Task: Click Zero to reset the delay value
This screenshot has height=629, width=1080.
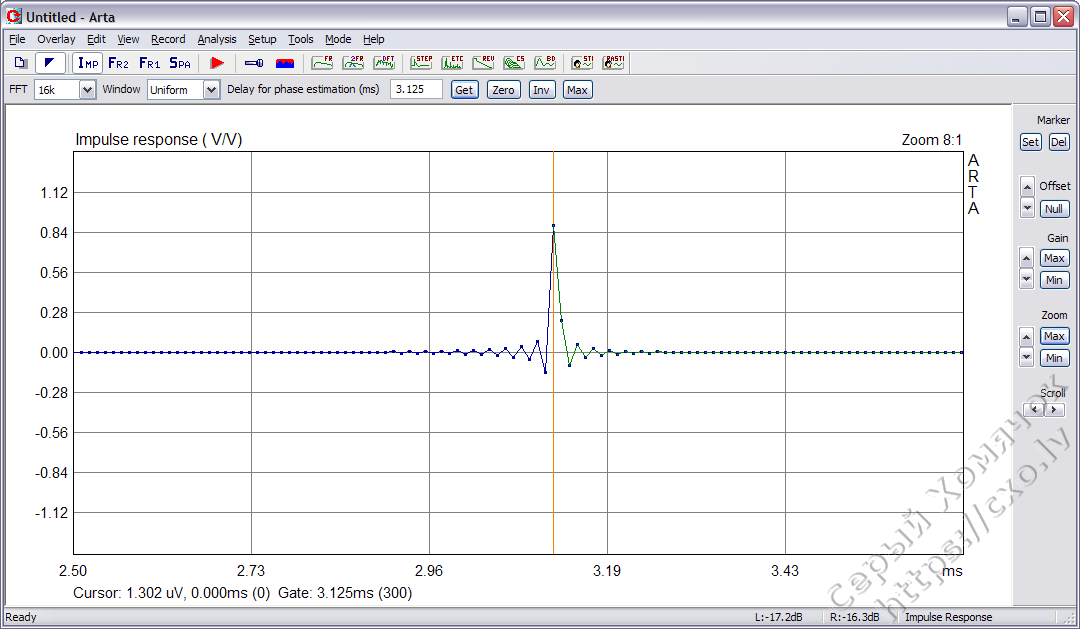Action: click(x=503, y=89)
